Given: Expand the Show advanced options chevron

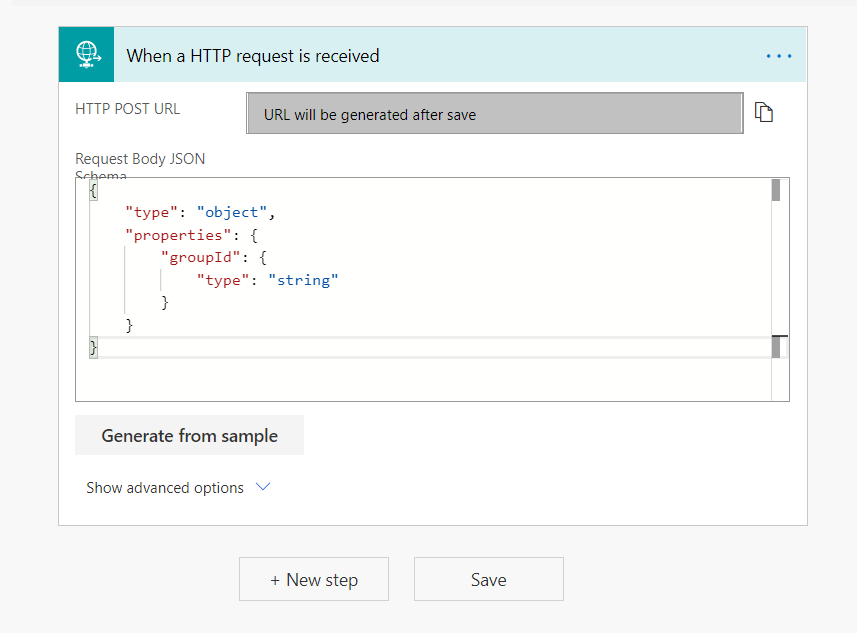Looking at the screenshot, I should [263, 487].
